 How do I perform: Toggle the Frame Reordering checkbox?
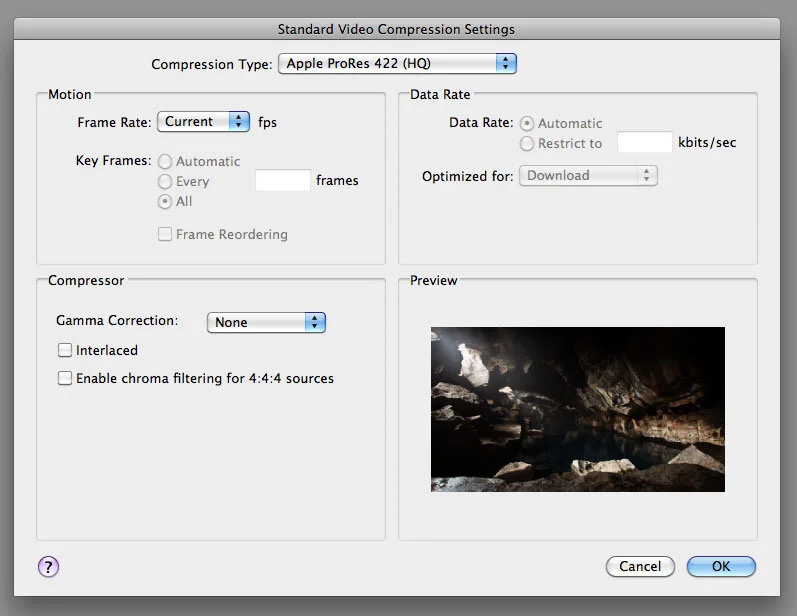[x=165, y=234]
